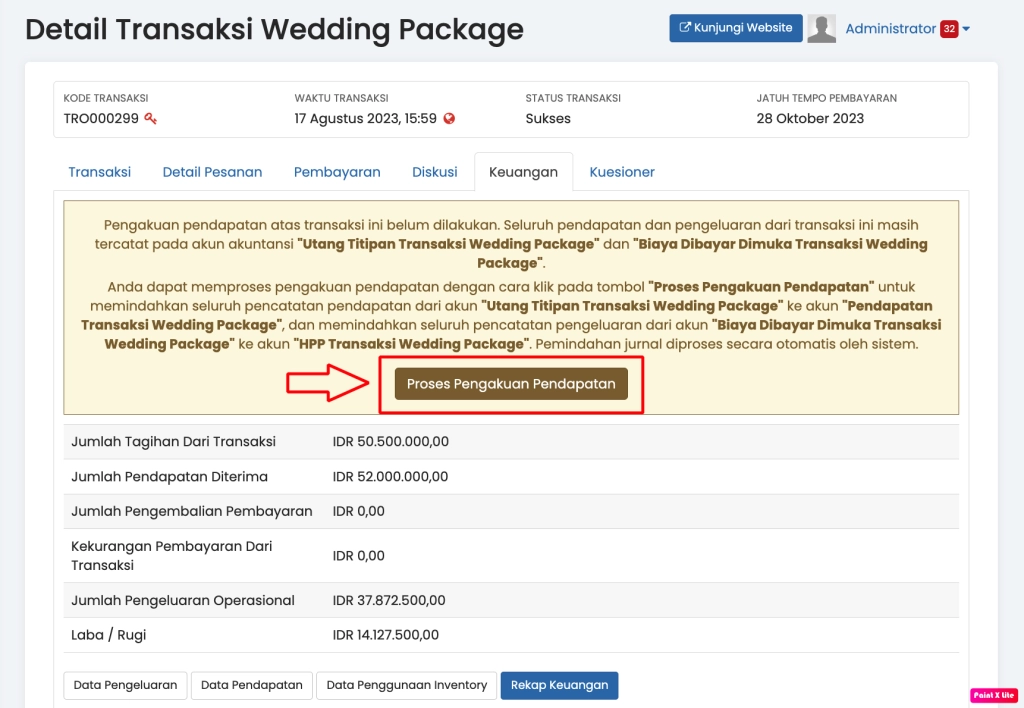Viewport: 1024px width, 708px height.
Task: Open Data Pengeluaran
Action: pos(126,685)
